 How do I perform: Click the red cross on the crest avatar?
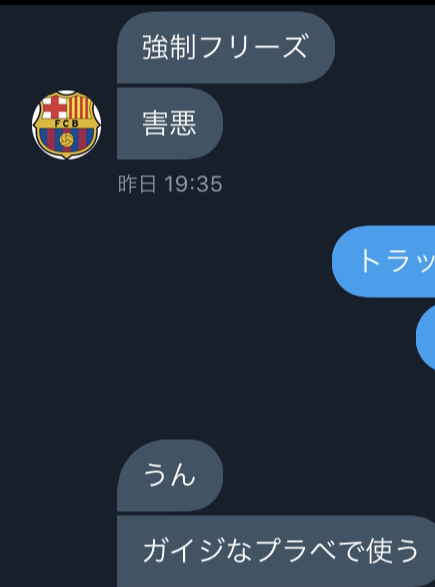click(x=54, y=106)
